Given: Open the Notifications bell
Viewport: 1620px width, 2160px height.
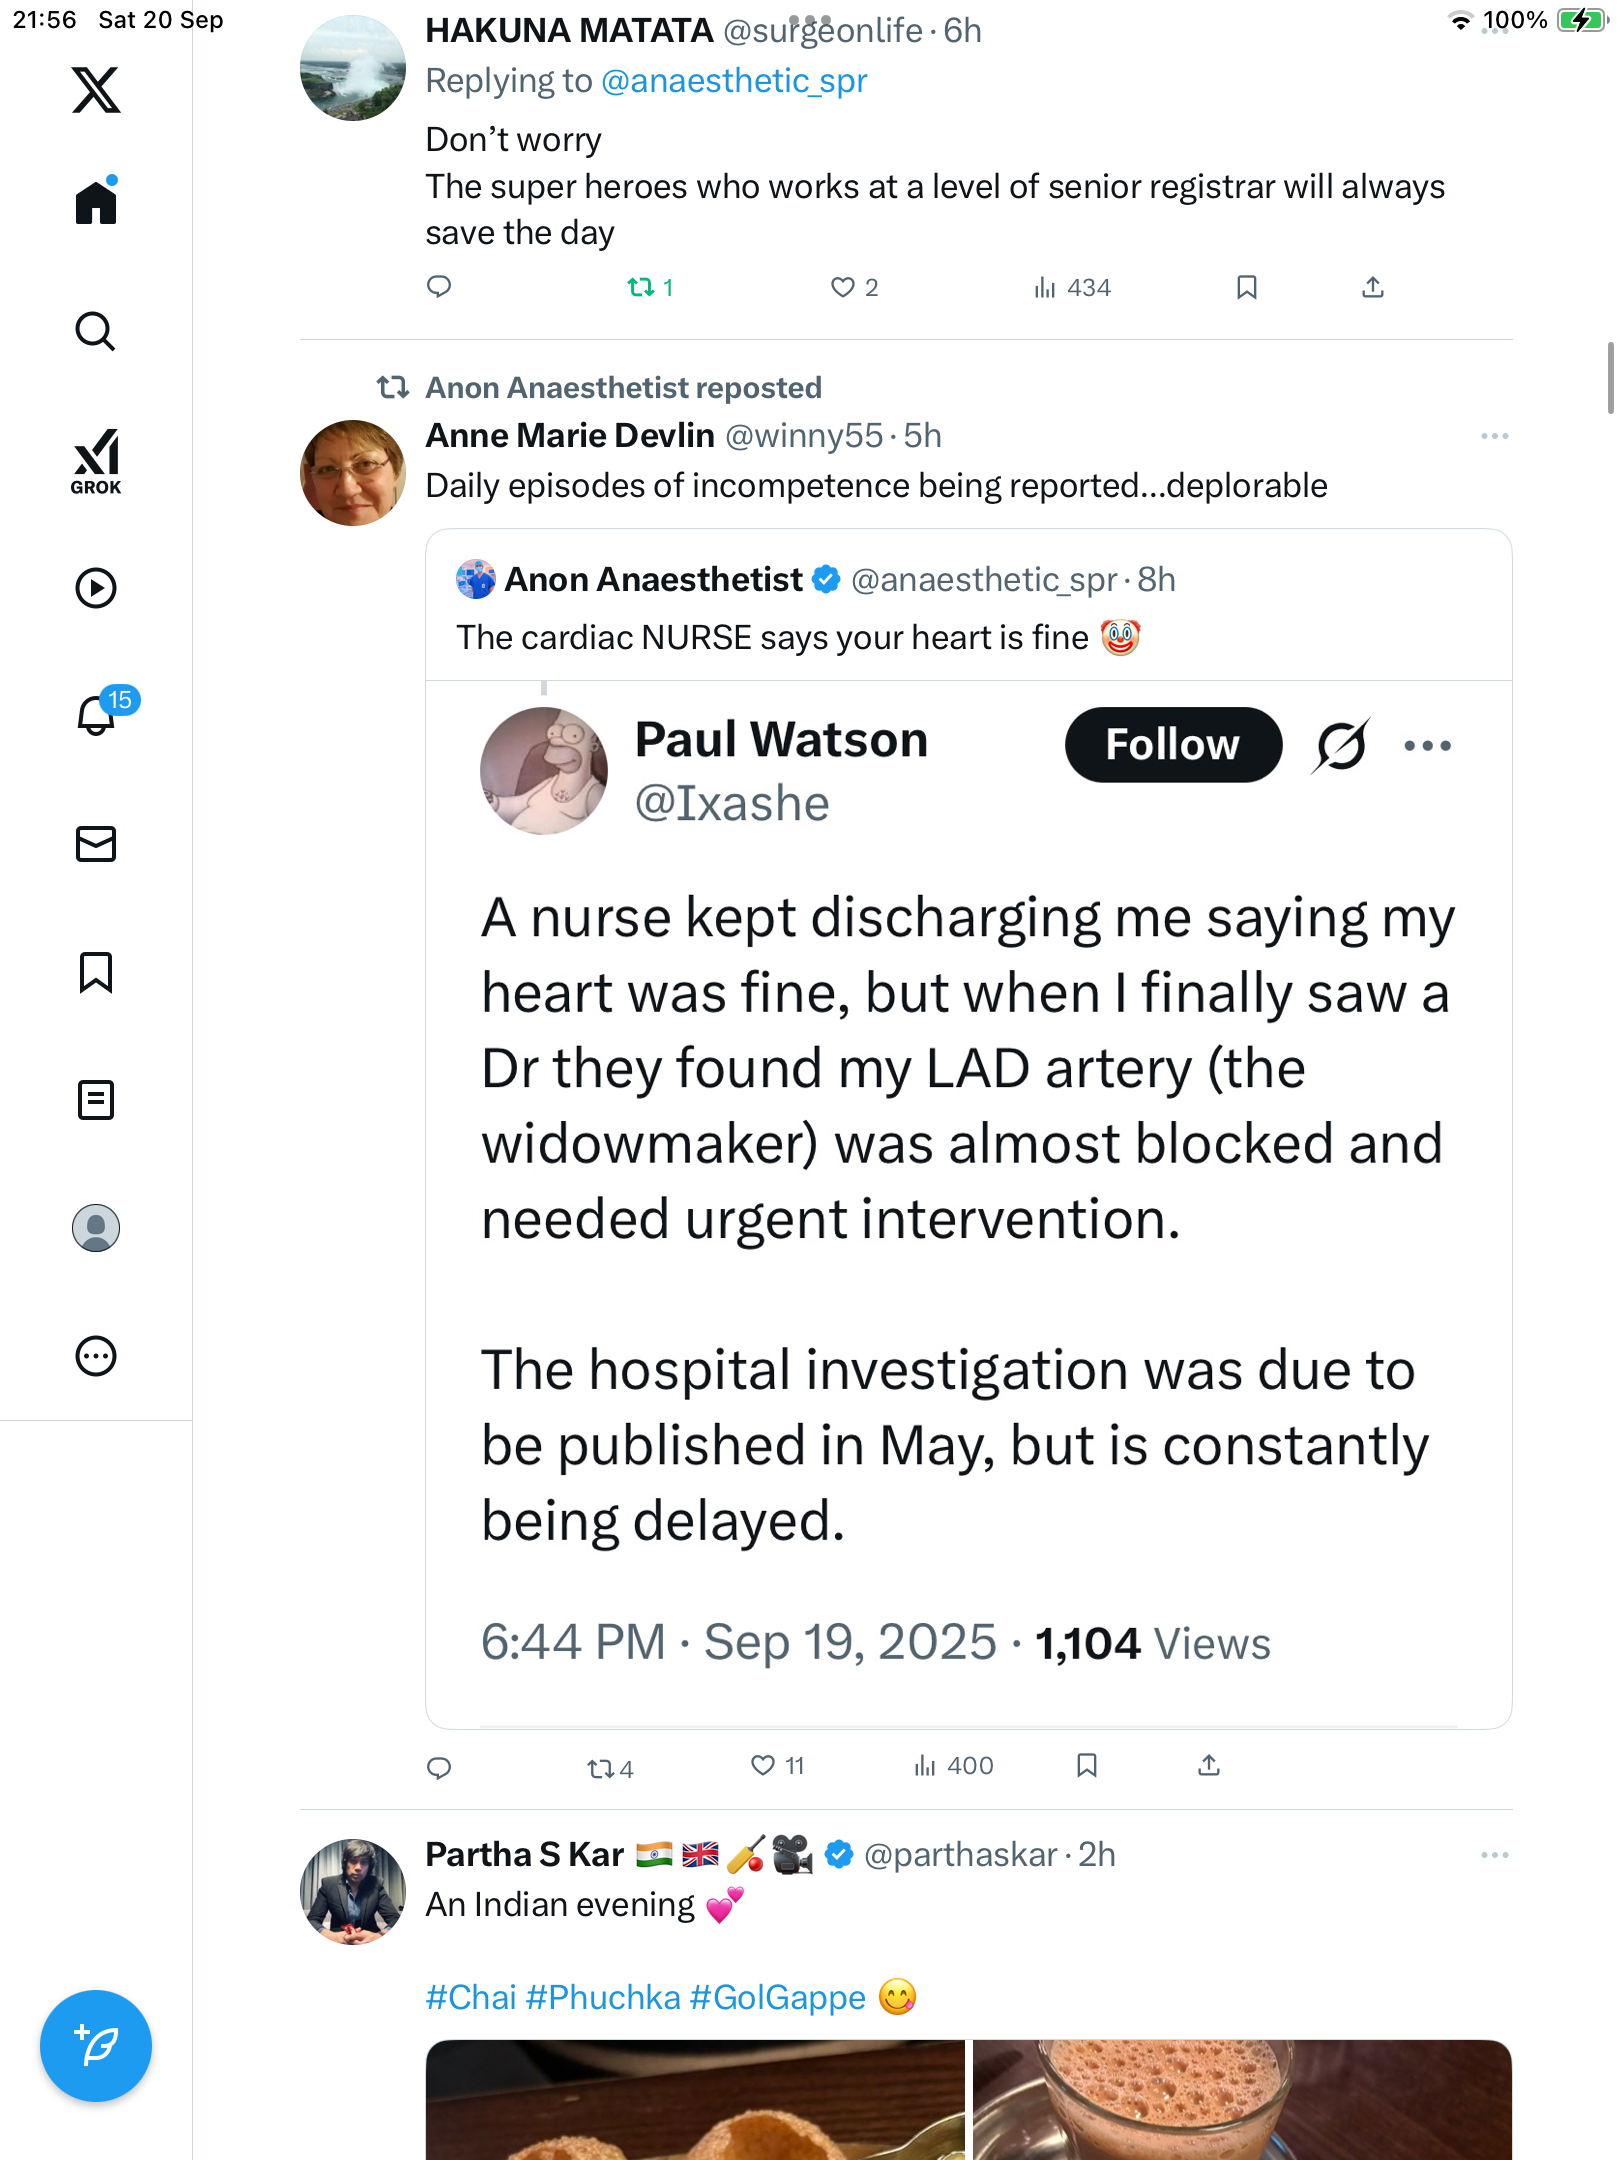Looking at the screenshot, I should click(x=97, y=715).
